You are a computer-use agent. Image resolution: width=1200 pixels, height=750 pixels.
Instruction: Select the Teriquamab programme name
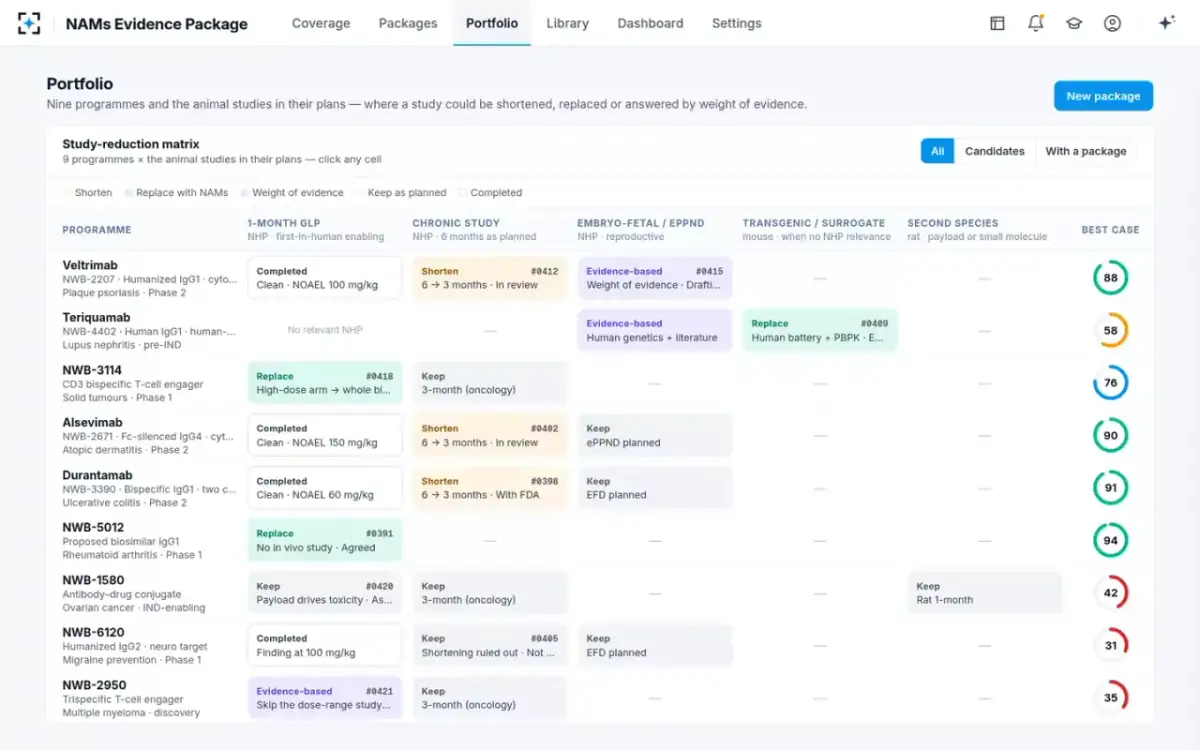pos(96,317)
